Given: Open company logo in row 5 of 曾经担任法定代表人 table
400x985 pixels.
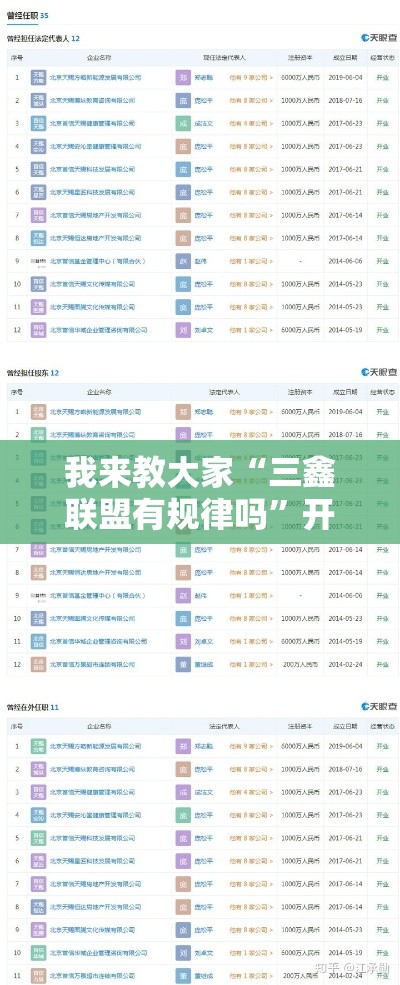Looking at the screenshot, I should (38, 170).
